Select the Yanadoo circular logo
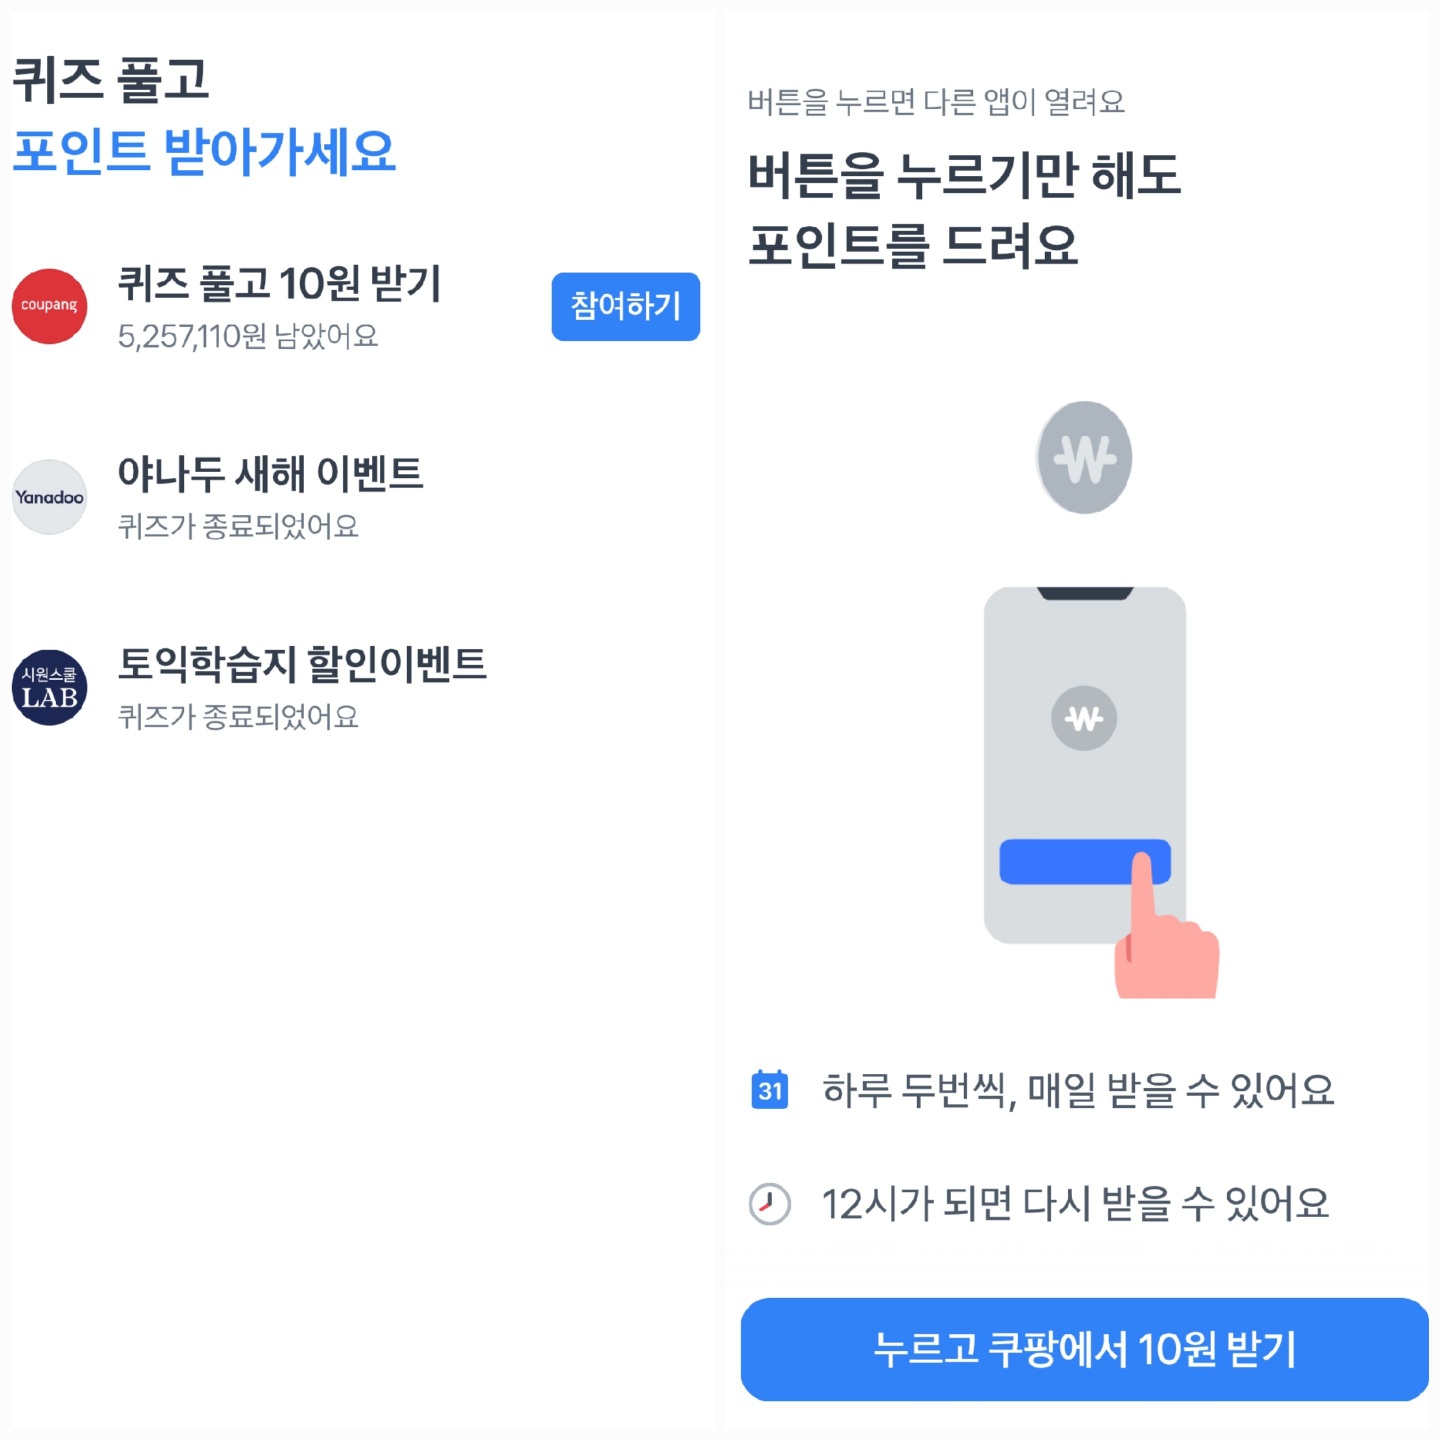The height and width of the screenshot is (1440, 1440). [49, 497]
